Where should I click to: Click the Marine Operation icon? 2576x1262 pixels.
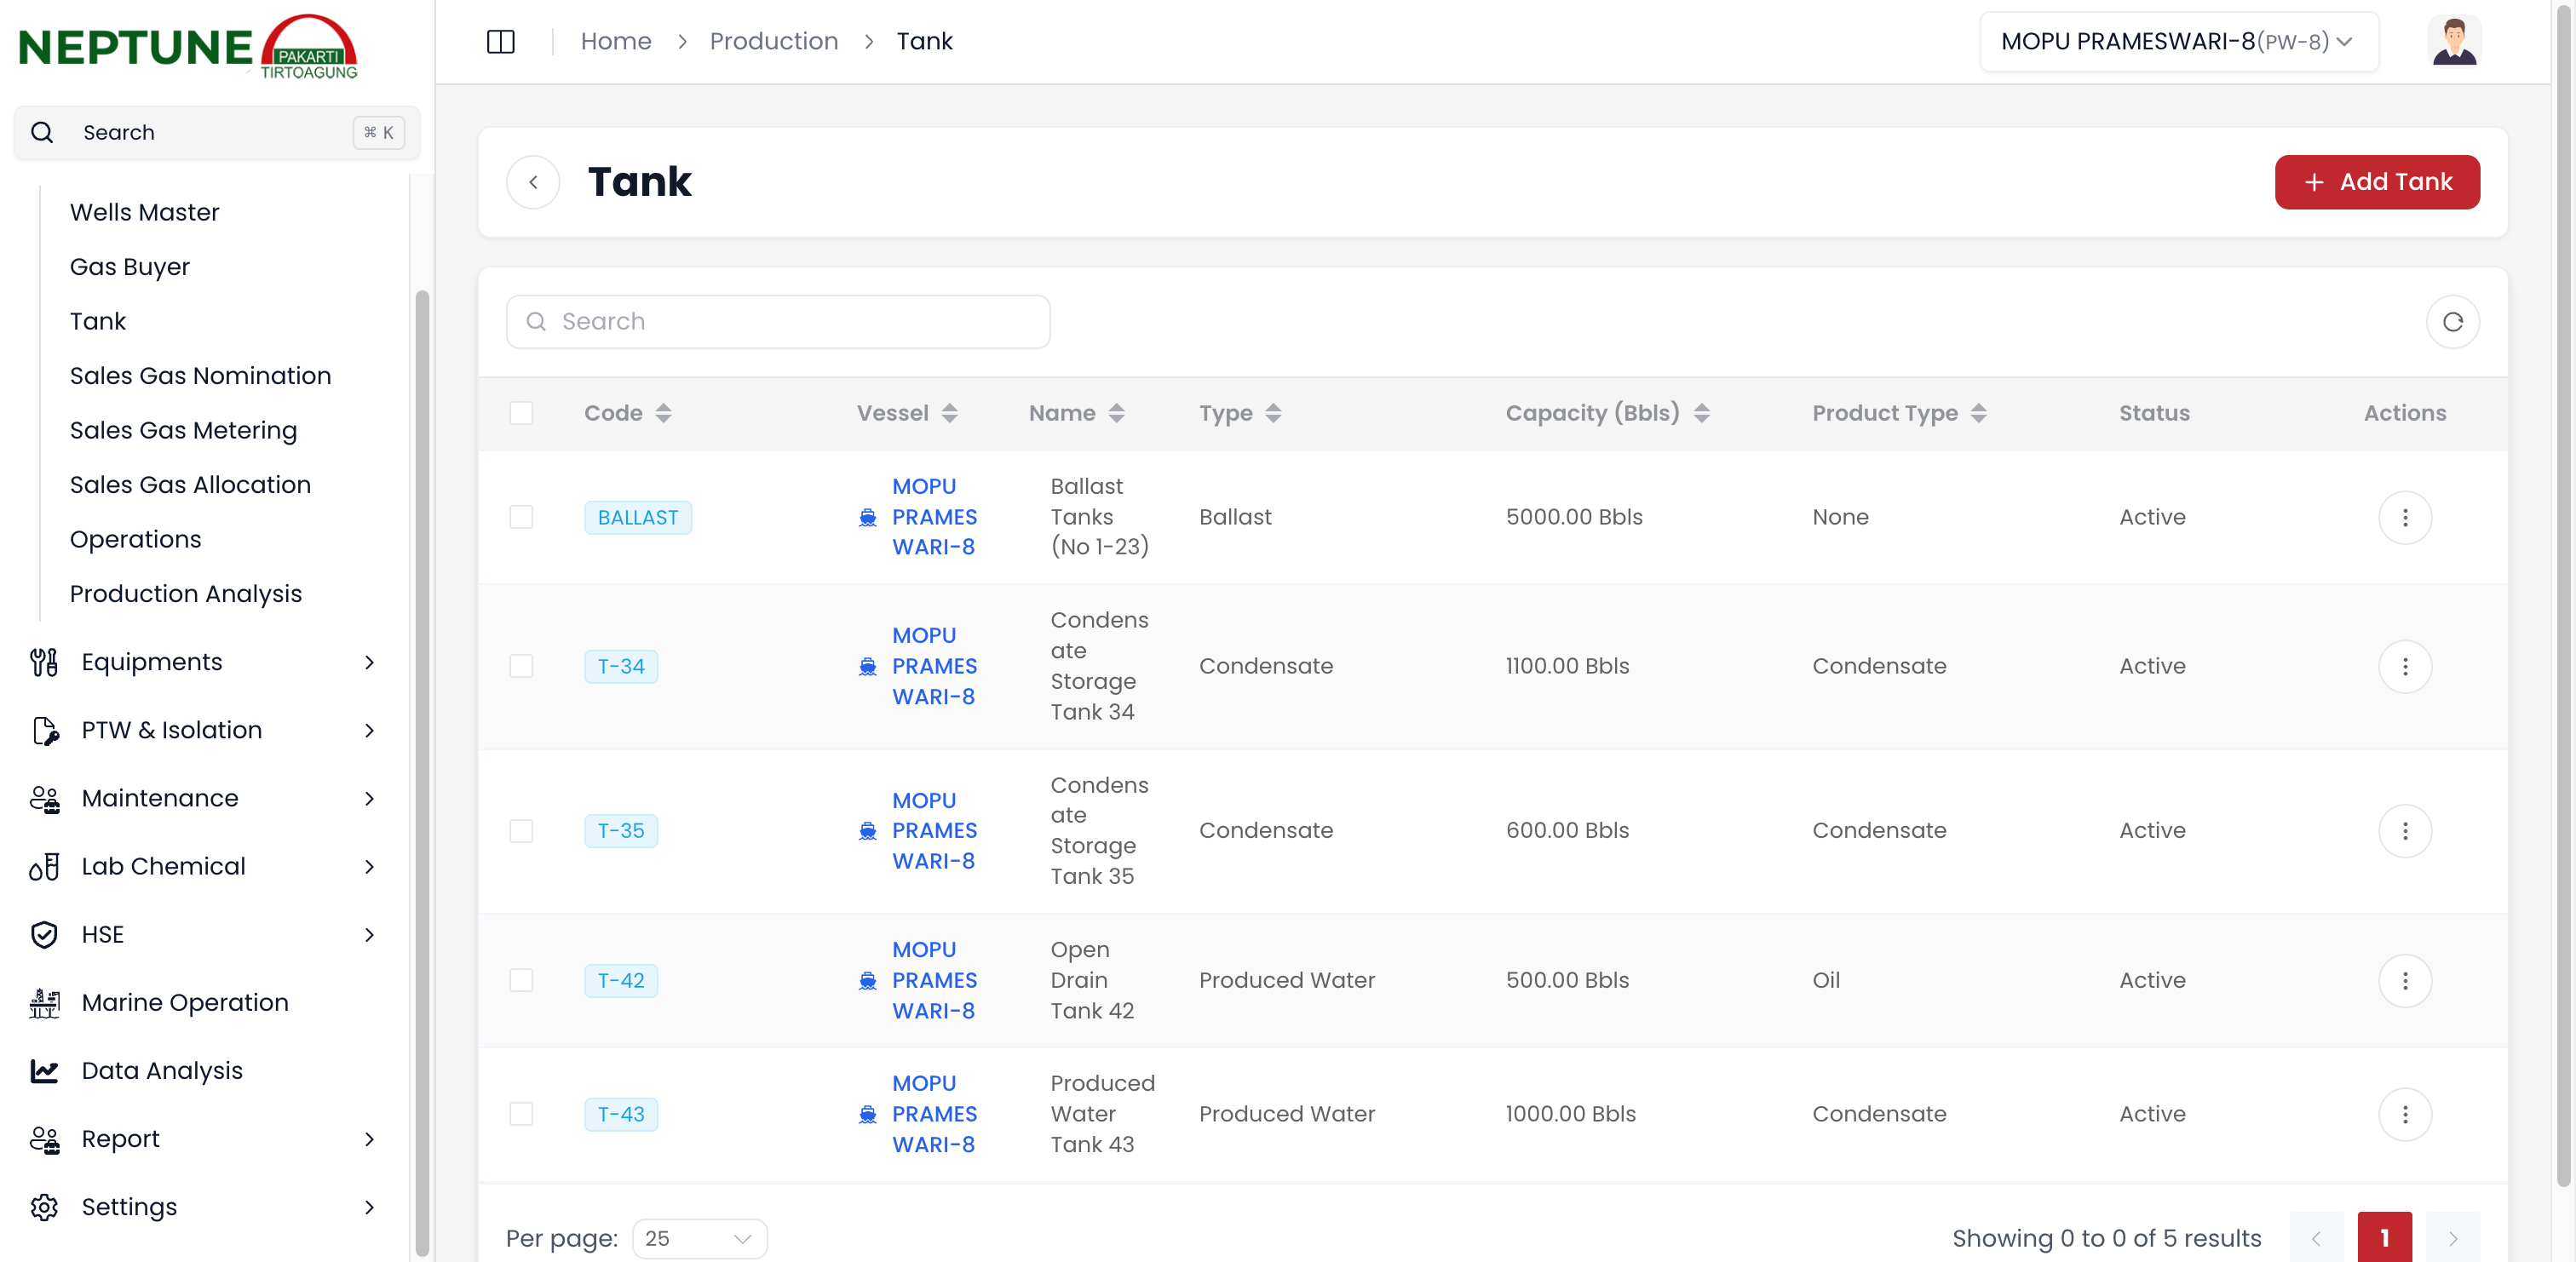point(44,1002)
